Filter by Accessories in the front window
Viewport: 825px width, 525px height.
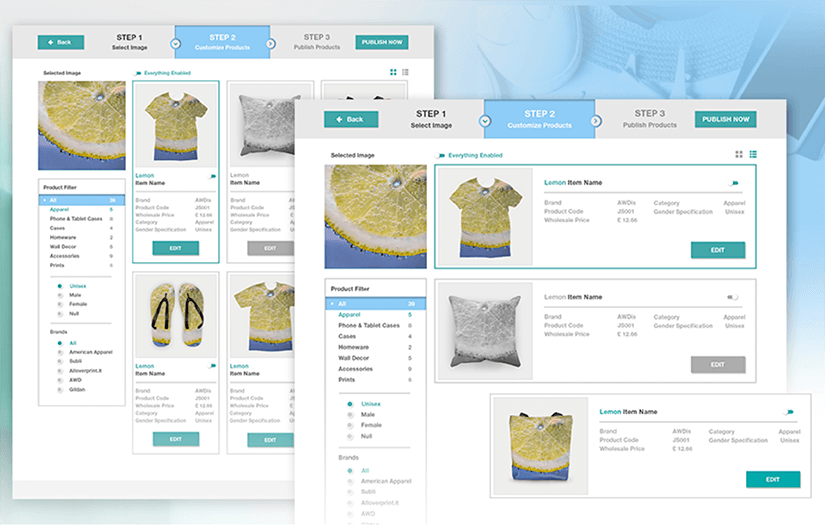click(x=376, y=369)
